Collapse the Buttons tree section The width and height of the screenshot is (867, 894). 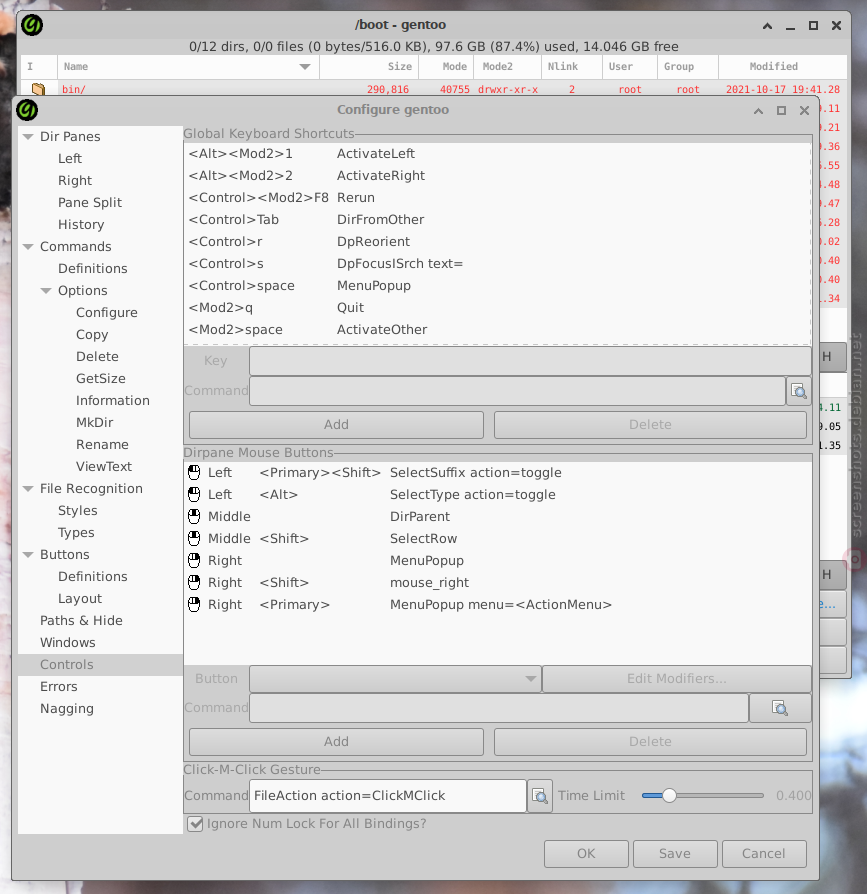[x=28, y=555]
